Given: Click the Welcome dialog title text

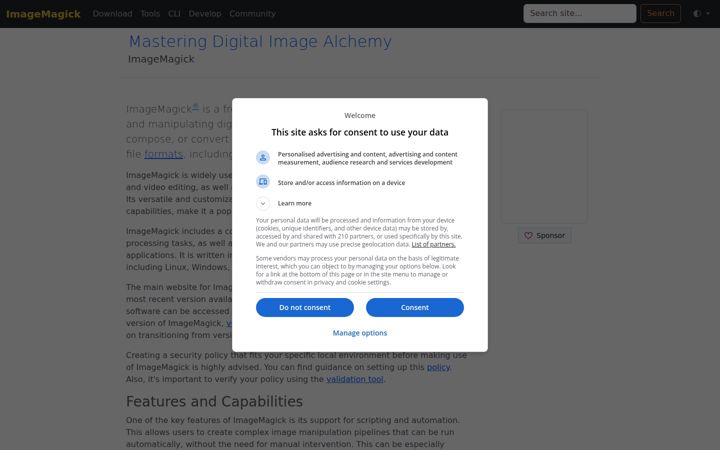Looking at the screenshot, I should (x=360, y=115).
